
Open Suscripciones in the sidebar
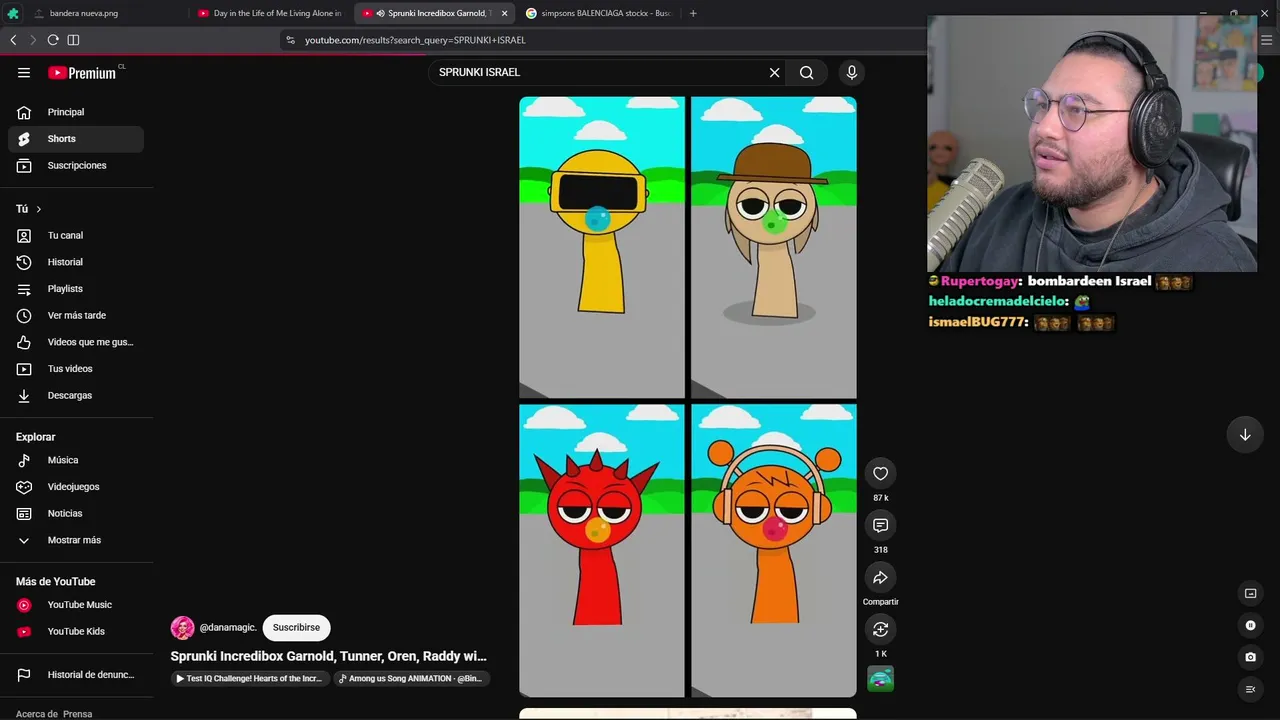[76, 165]
